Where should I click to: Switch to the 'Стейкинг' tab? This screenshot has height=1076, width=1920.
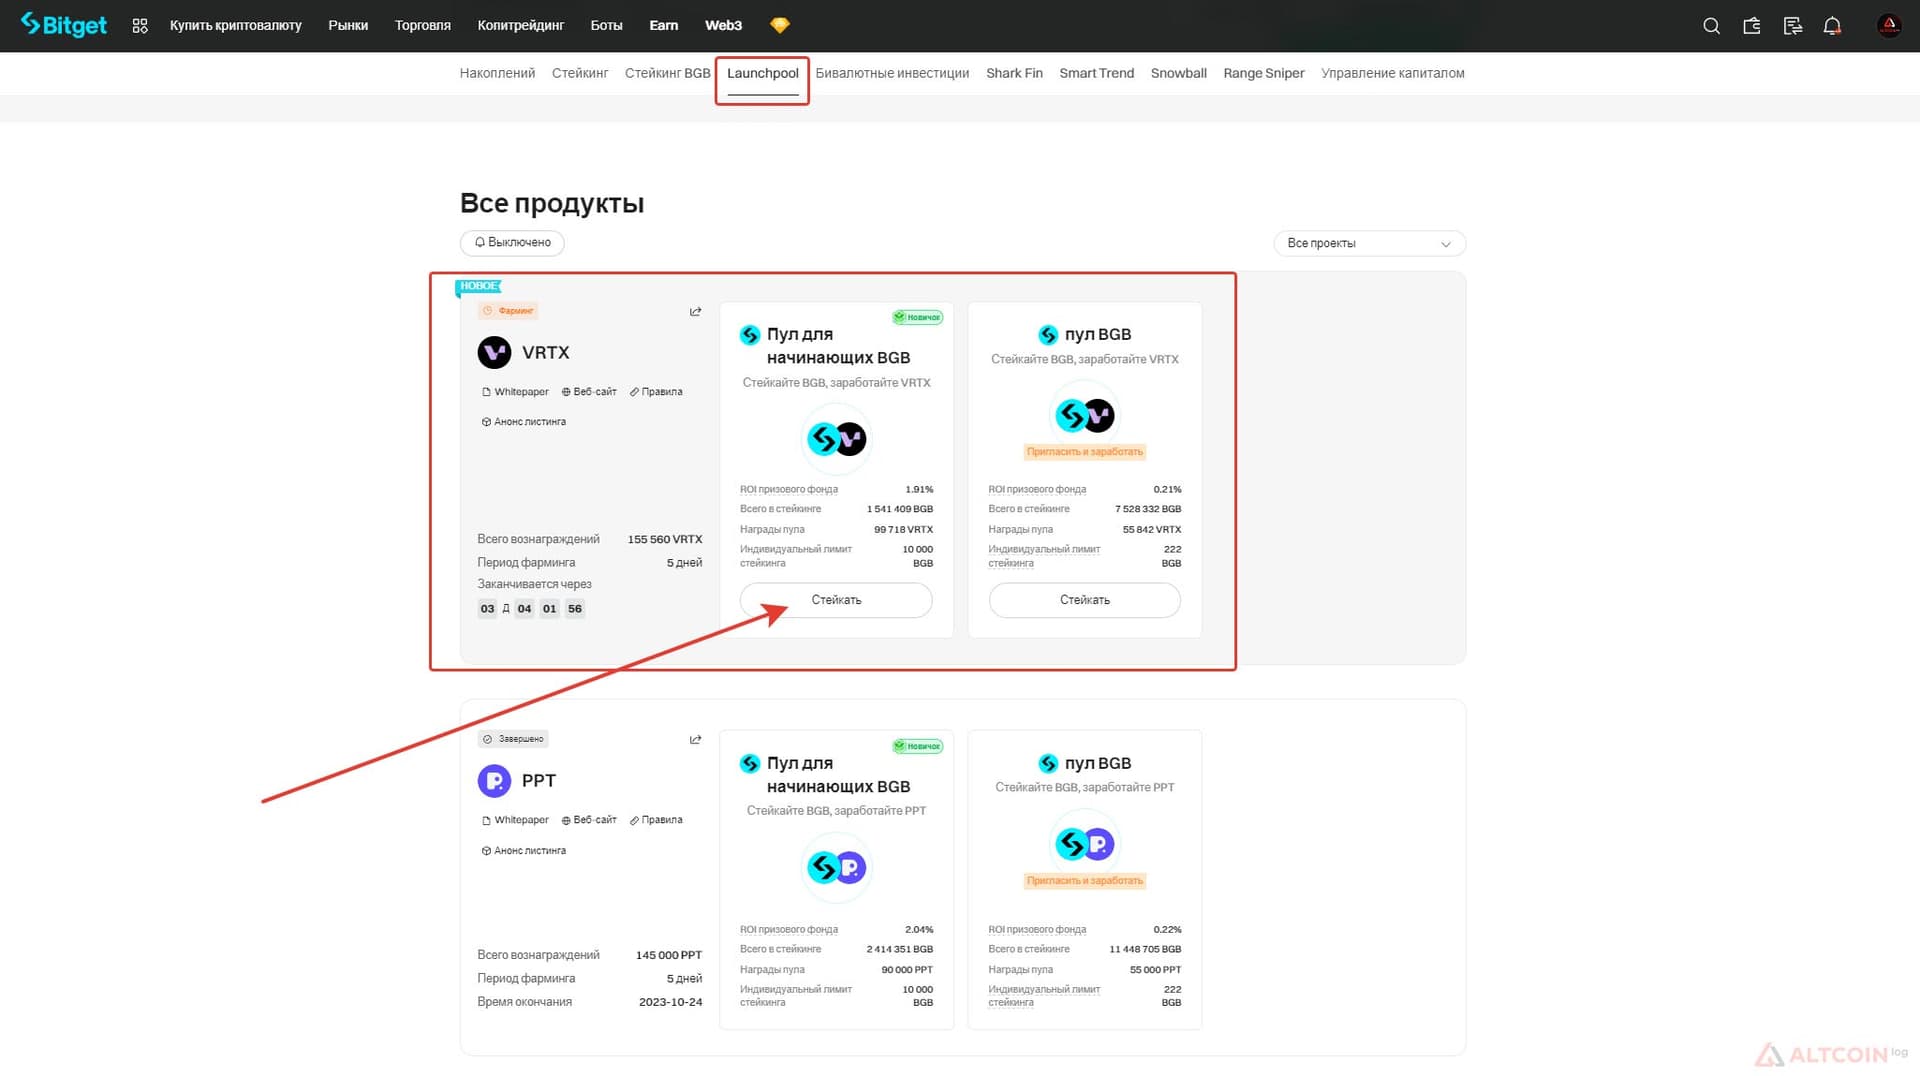pyautogui.click(x=580, y=73)
